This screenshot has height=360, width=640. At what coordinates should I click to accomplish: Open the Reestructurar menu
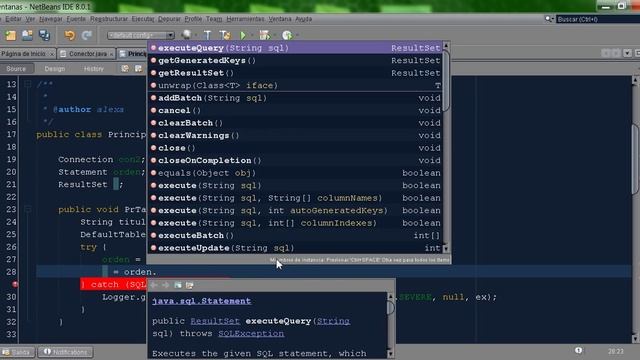(x=109, y=19)
